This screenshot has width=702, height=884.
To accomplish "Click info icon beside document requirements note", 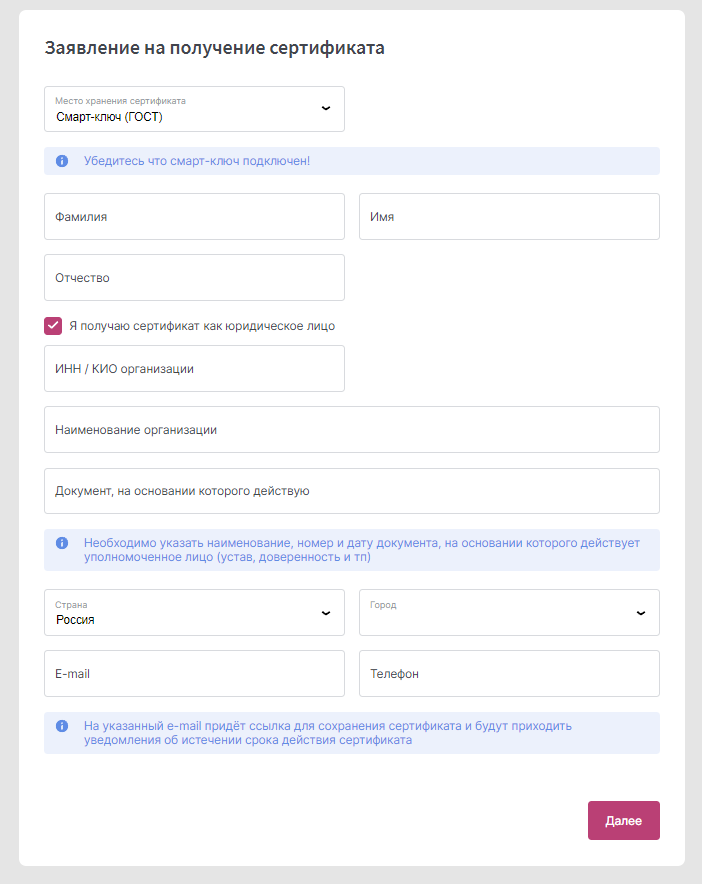I will coord(62,543).
